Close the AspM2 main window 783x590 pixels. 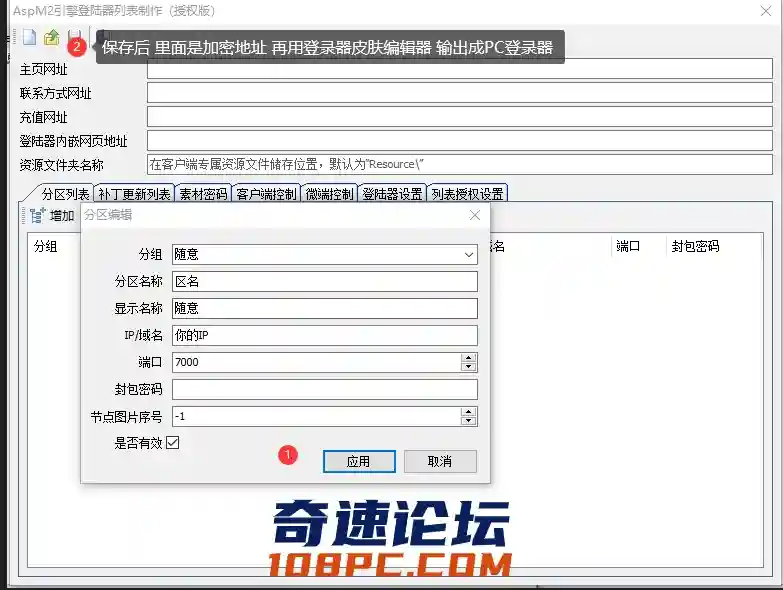pos(766,10)
